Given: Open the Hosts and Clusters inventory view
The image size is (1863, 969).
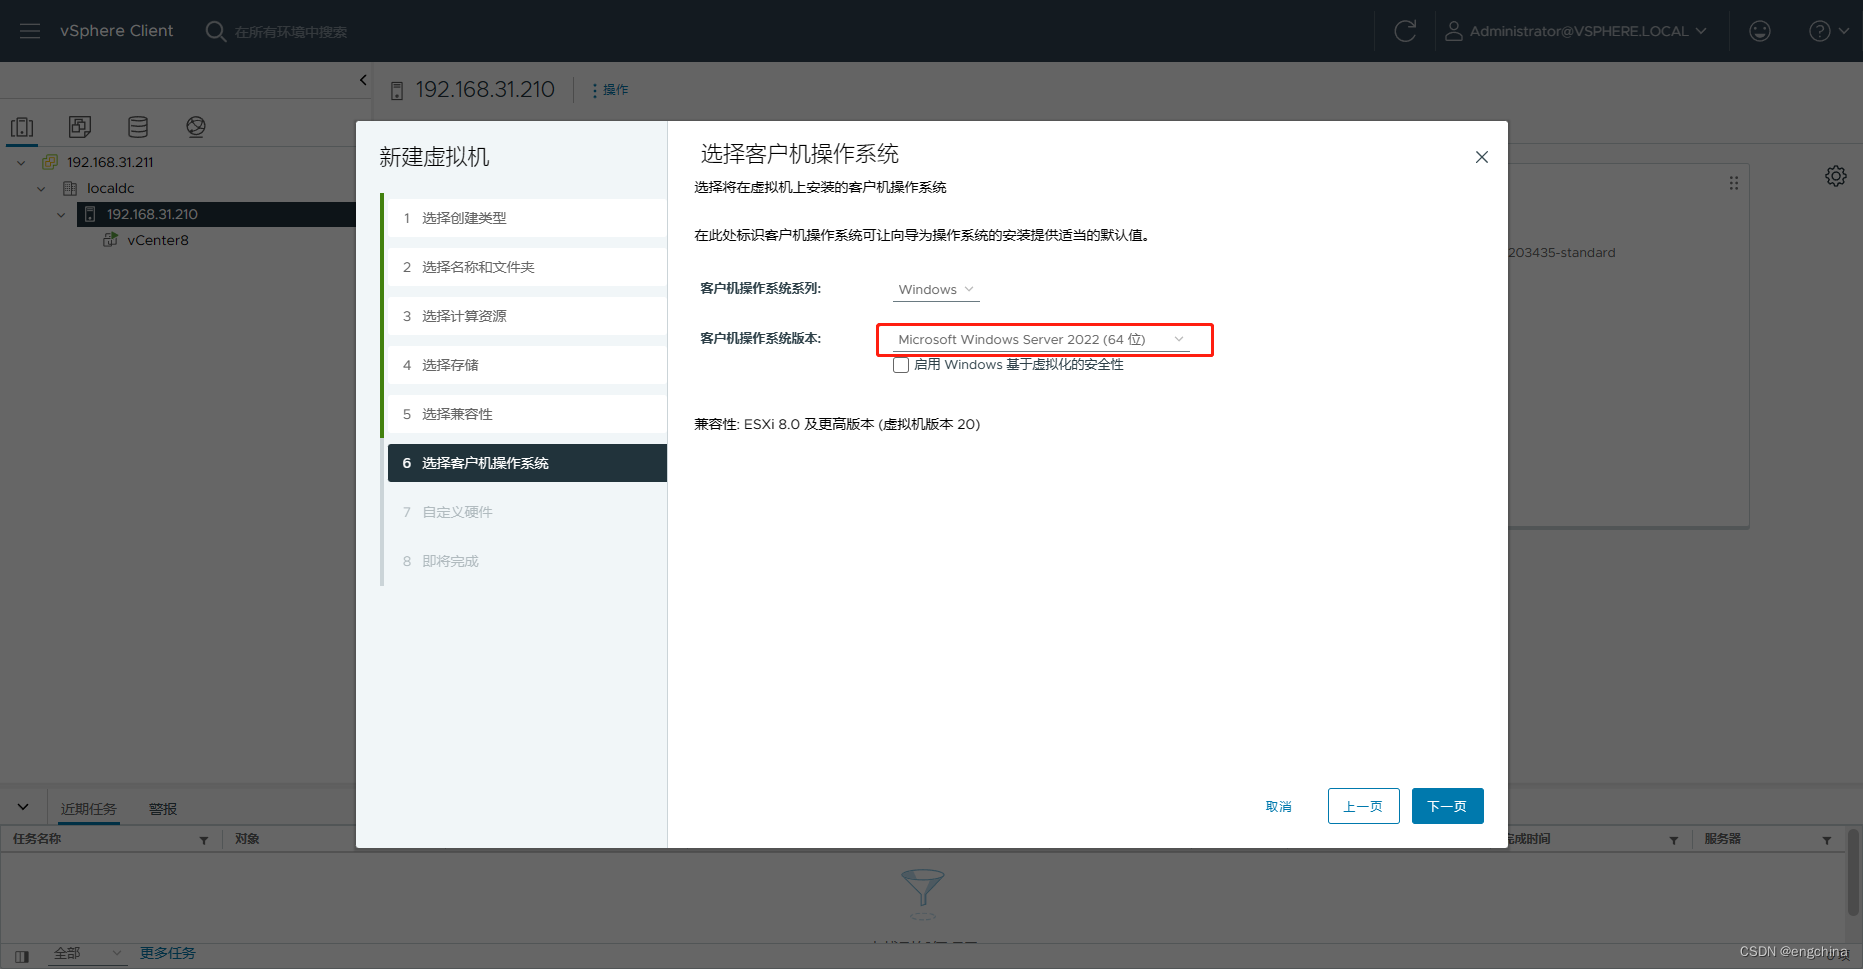Looking at the screenshot, I should pos(22,126).
